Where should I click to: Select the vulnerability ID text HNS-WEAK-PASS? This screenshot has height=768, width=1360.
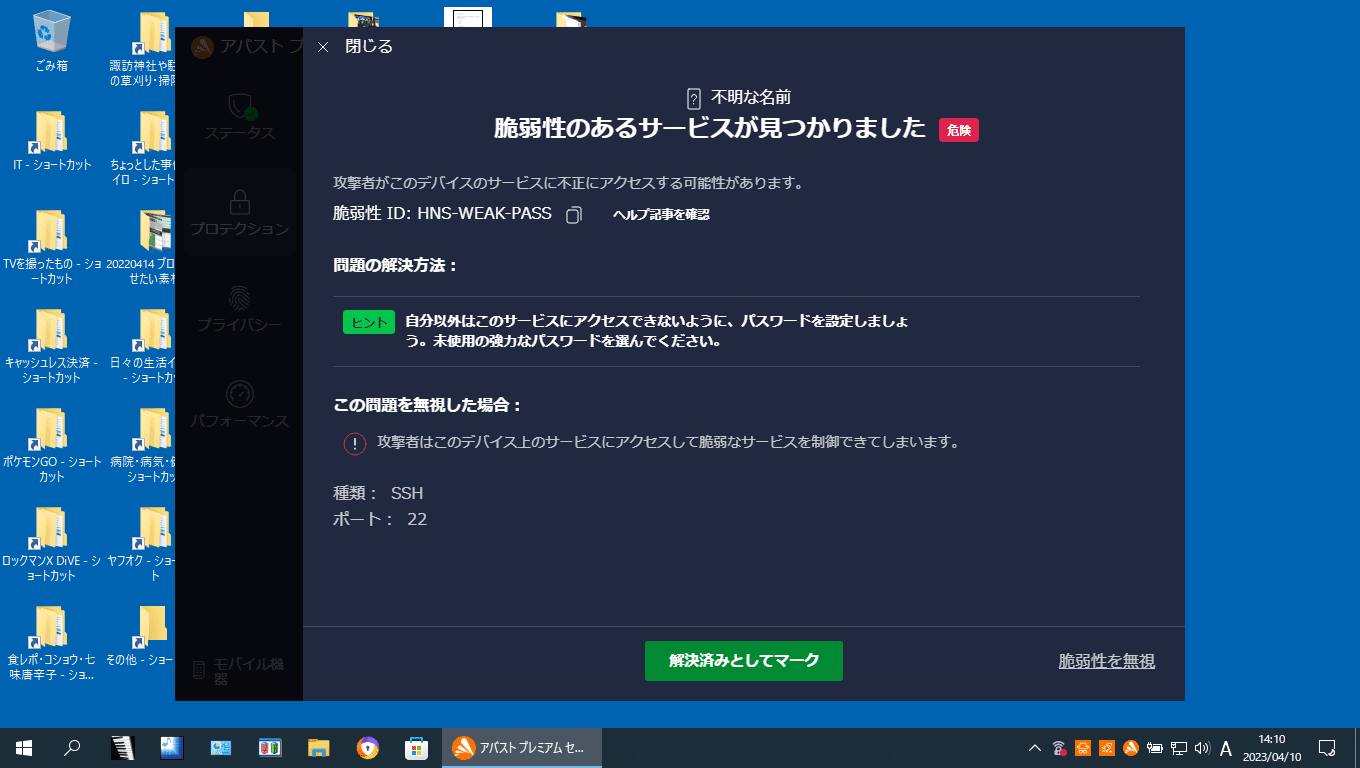point(484,213)
